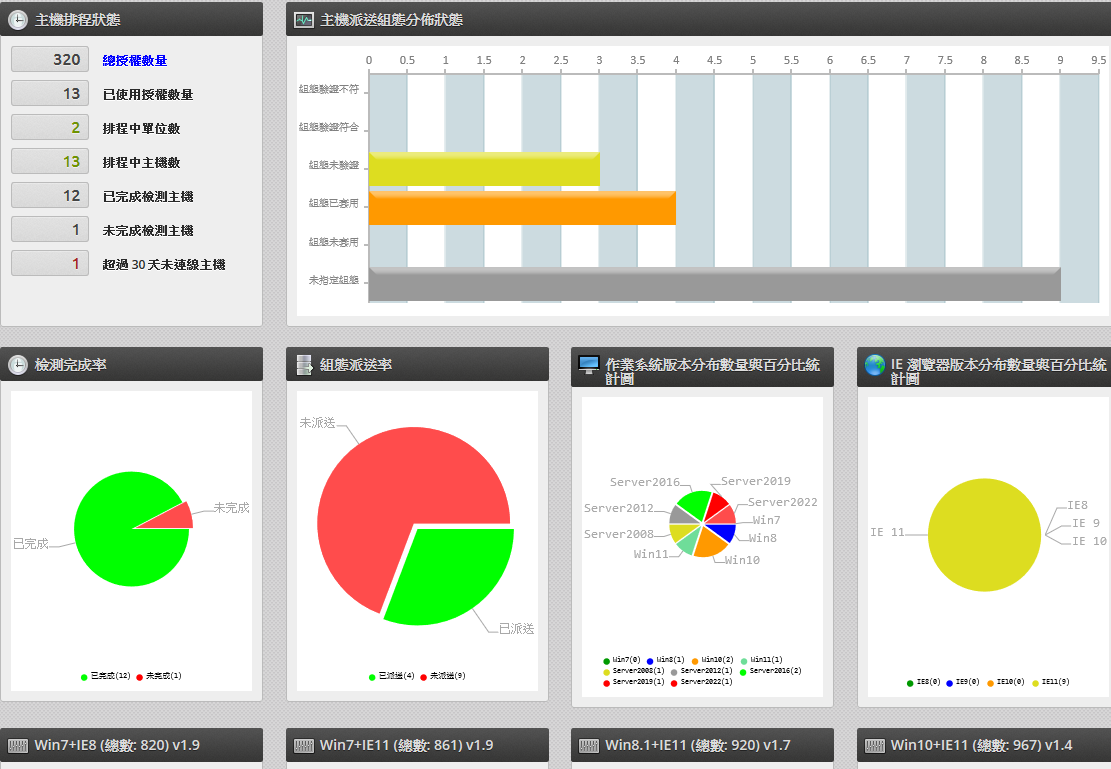Click the icon beside Win7+IE8 panel title
Screen dimensions: 1111x769
click(x=18, y=745)
